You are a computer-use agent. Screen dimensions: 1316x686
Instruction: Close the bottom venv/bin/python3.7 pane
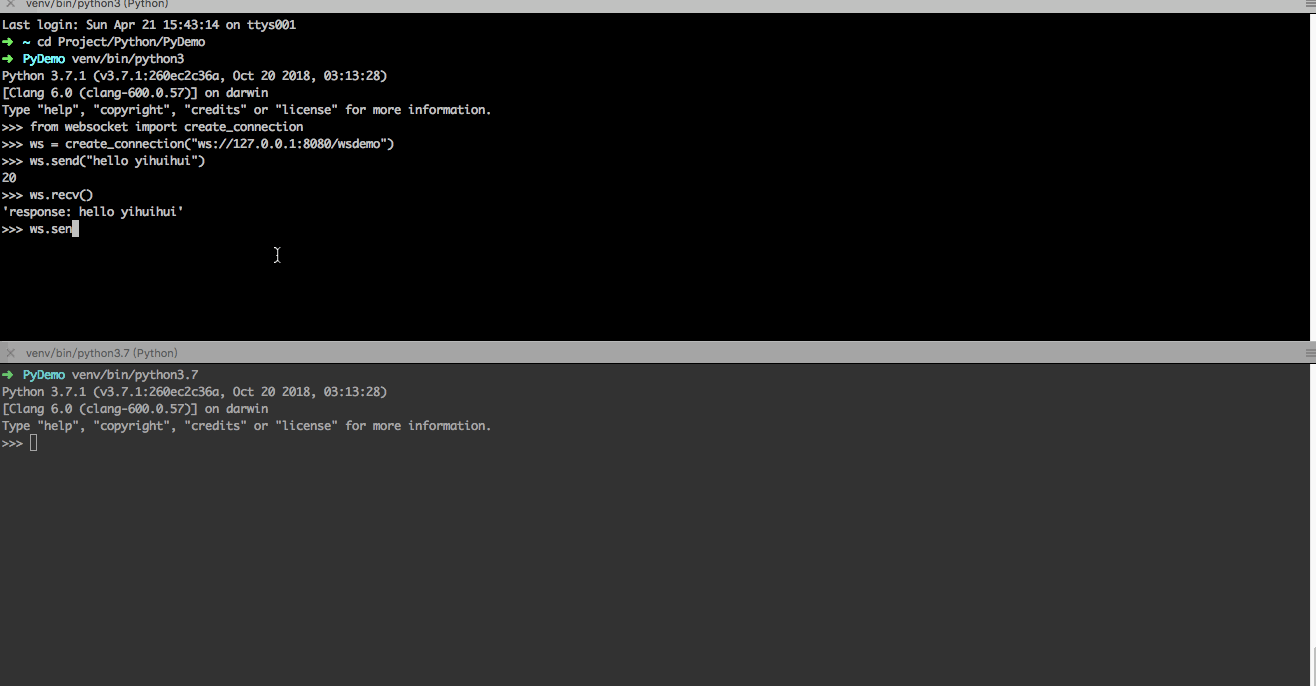10,353
